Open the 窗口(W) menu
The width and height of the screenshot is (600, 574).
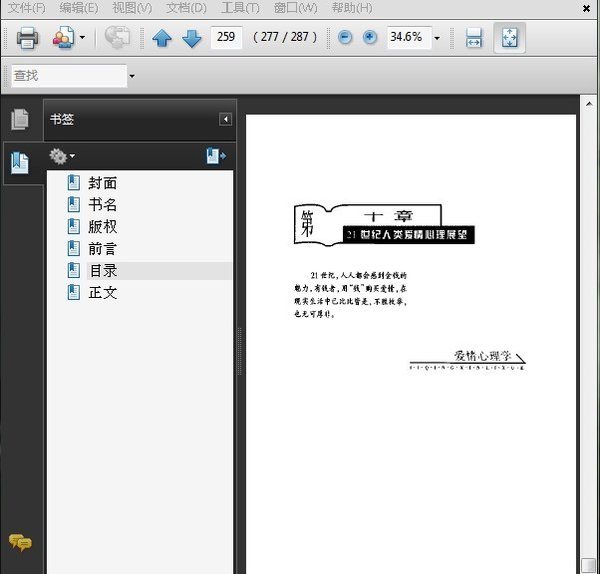coord(295,8)
